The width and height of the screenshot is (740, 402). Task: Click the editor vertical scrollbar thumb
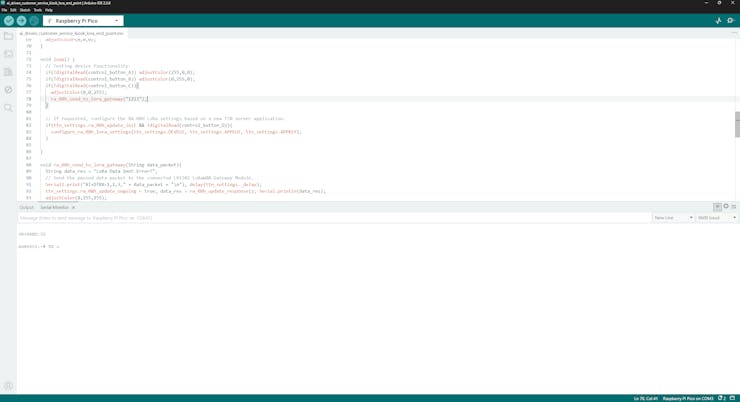click(x=737, y=125)
